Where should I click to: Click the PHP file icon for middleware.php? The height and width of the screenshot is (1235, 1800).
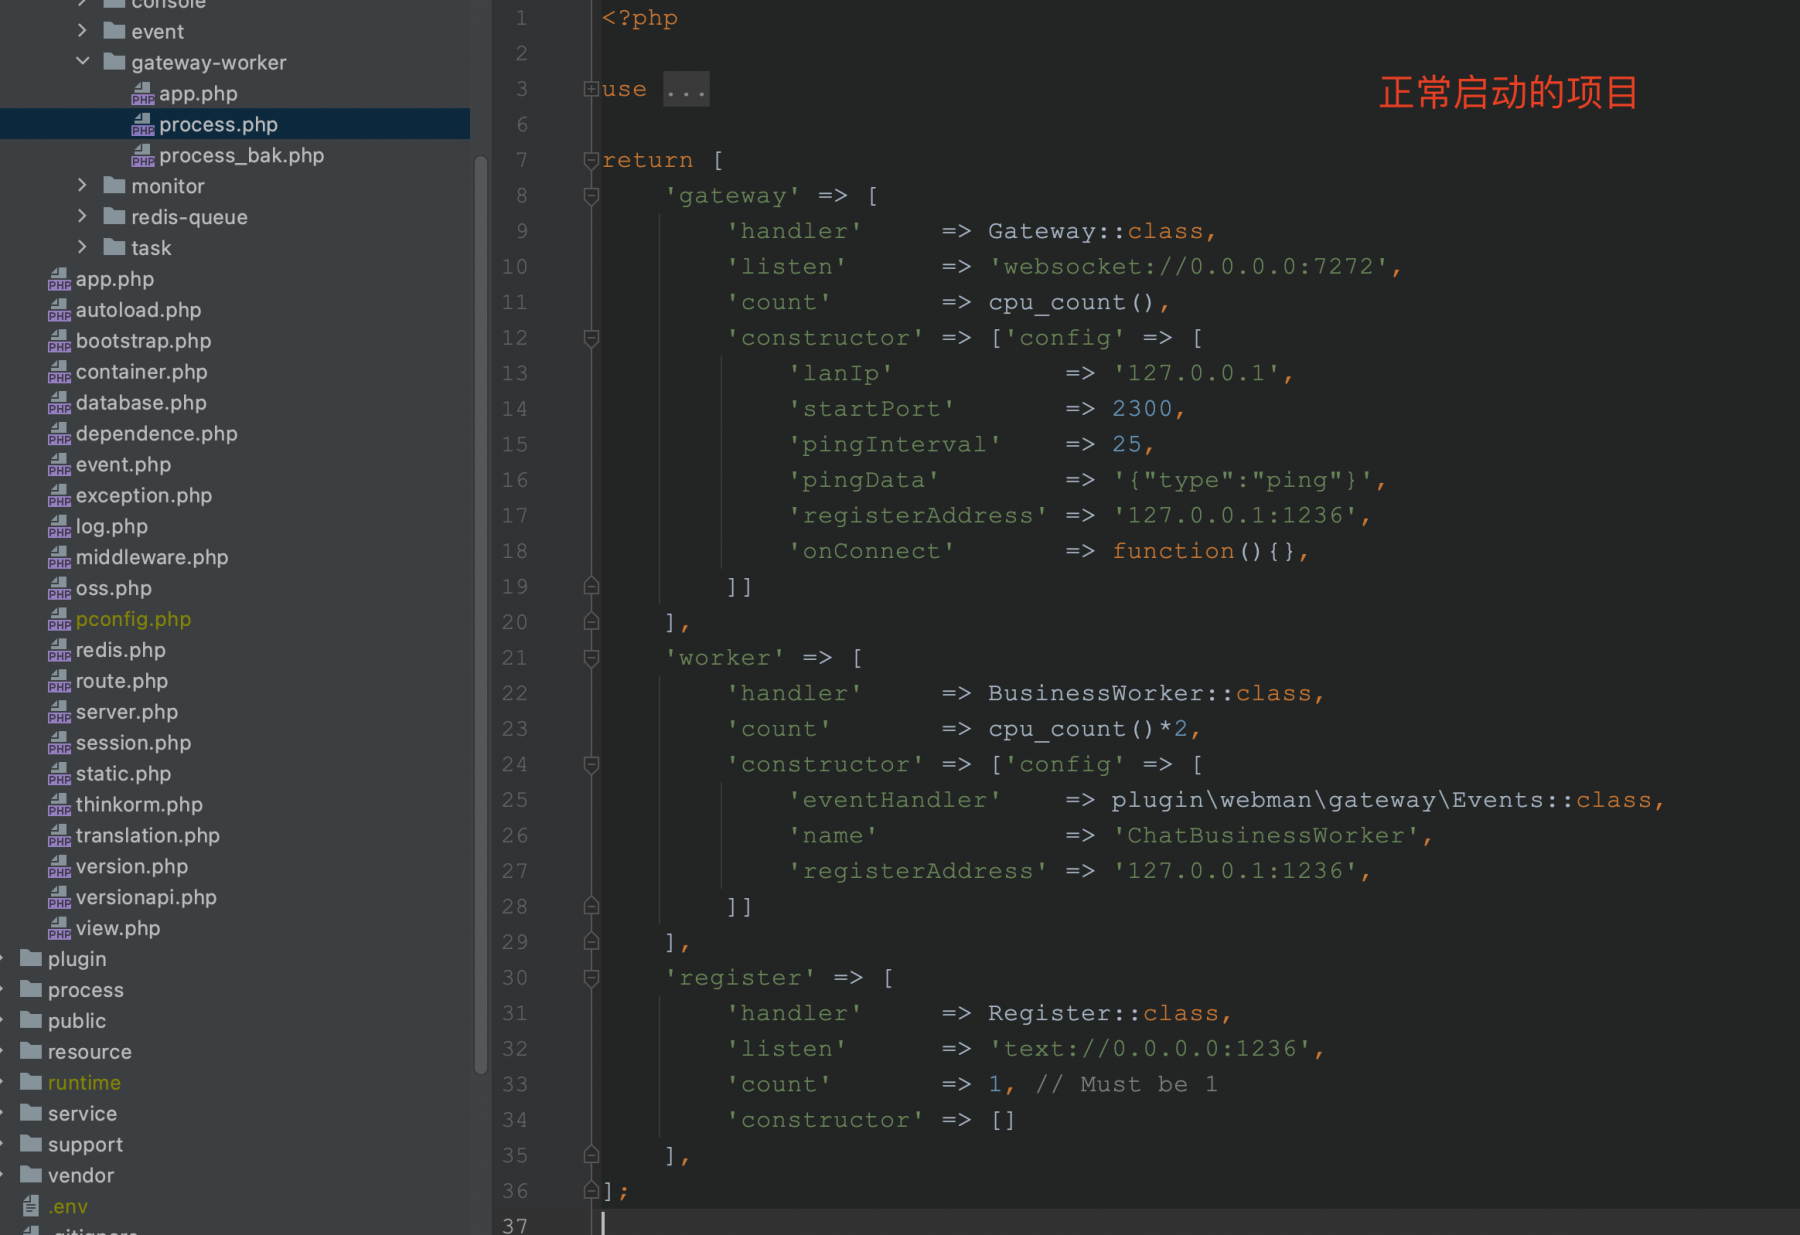tap(59, 558)
